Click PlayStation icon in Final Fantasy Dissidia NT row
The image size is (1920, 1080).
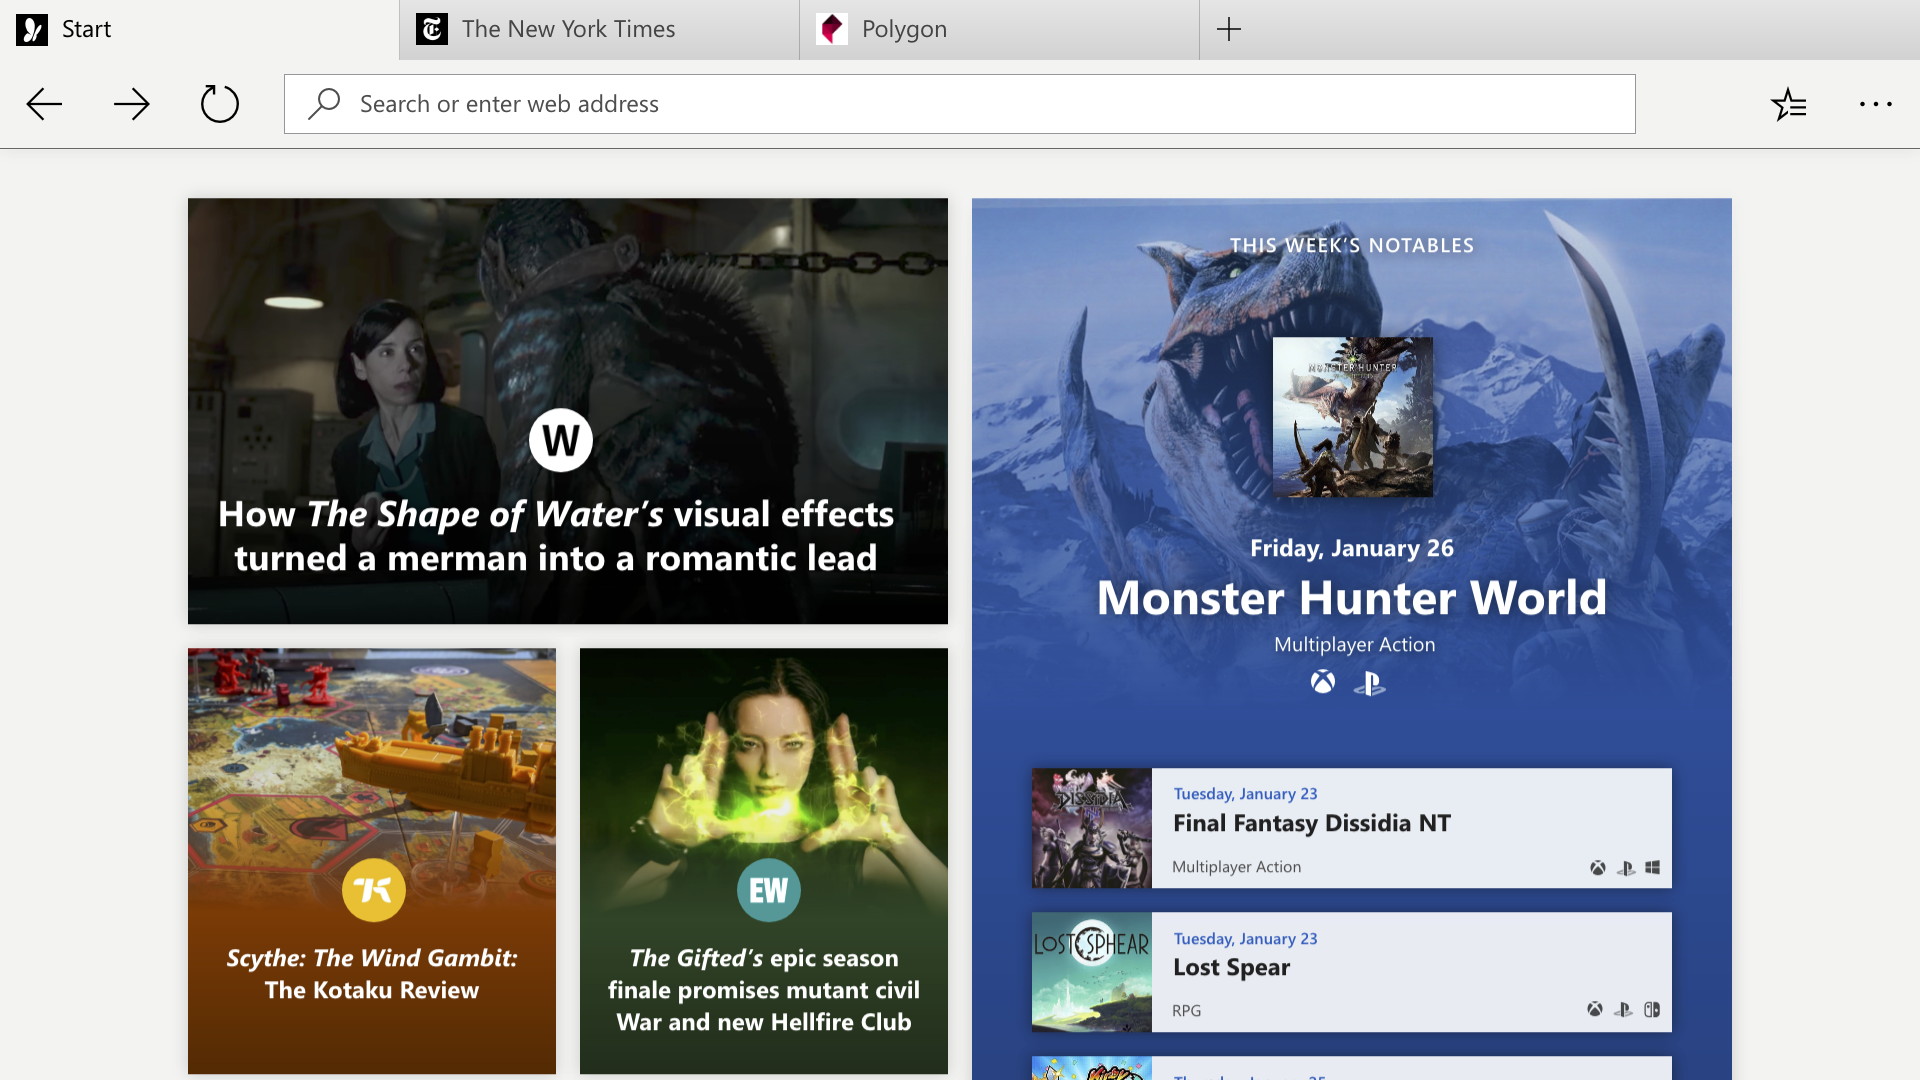click(1626, 868)
